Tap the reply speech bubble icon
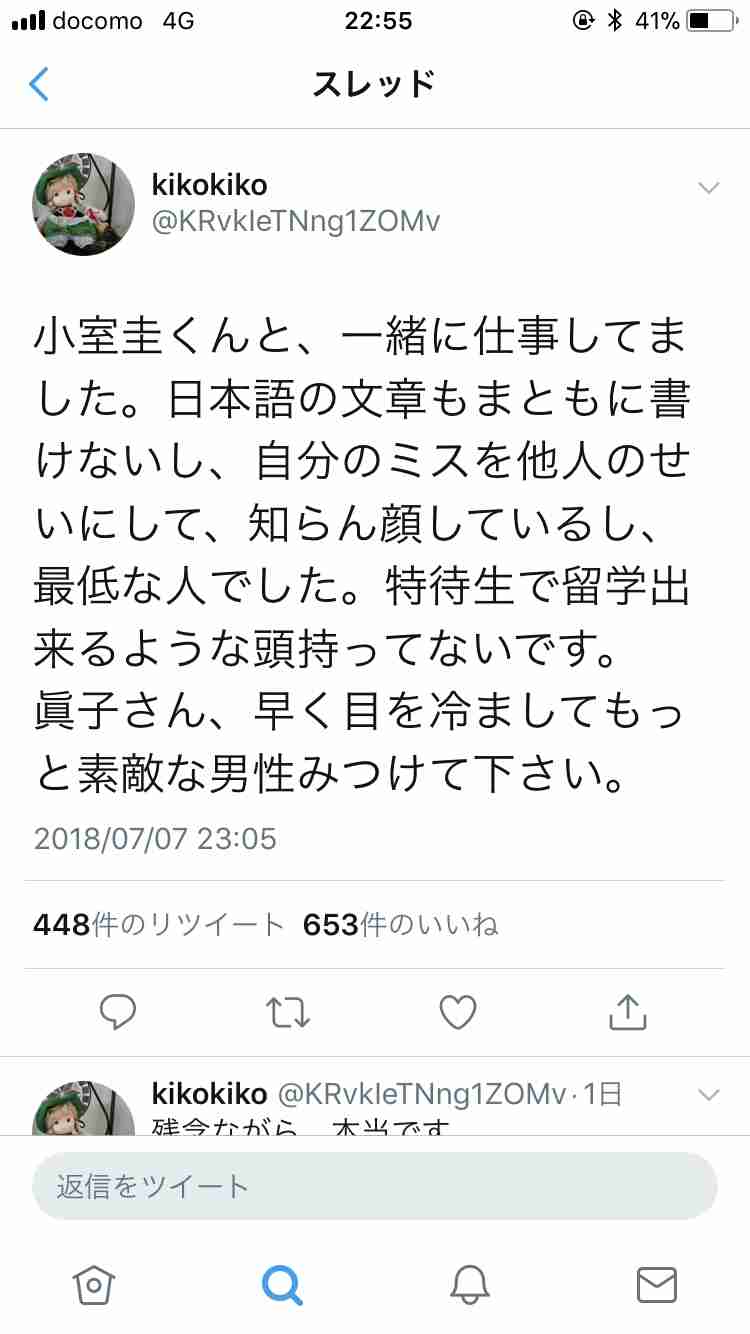The width and height of the screenshot is (750, 1334). [x=118, y=1012]
